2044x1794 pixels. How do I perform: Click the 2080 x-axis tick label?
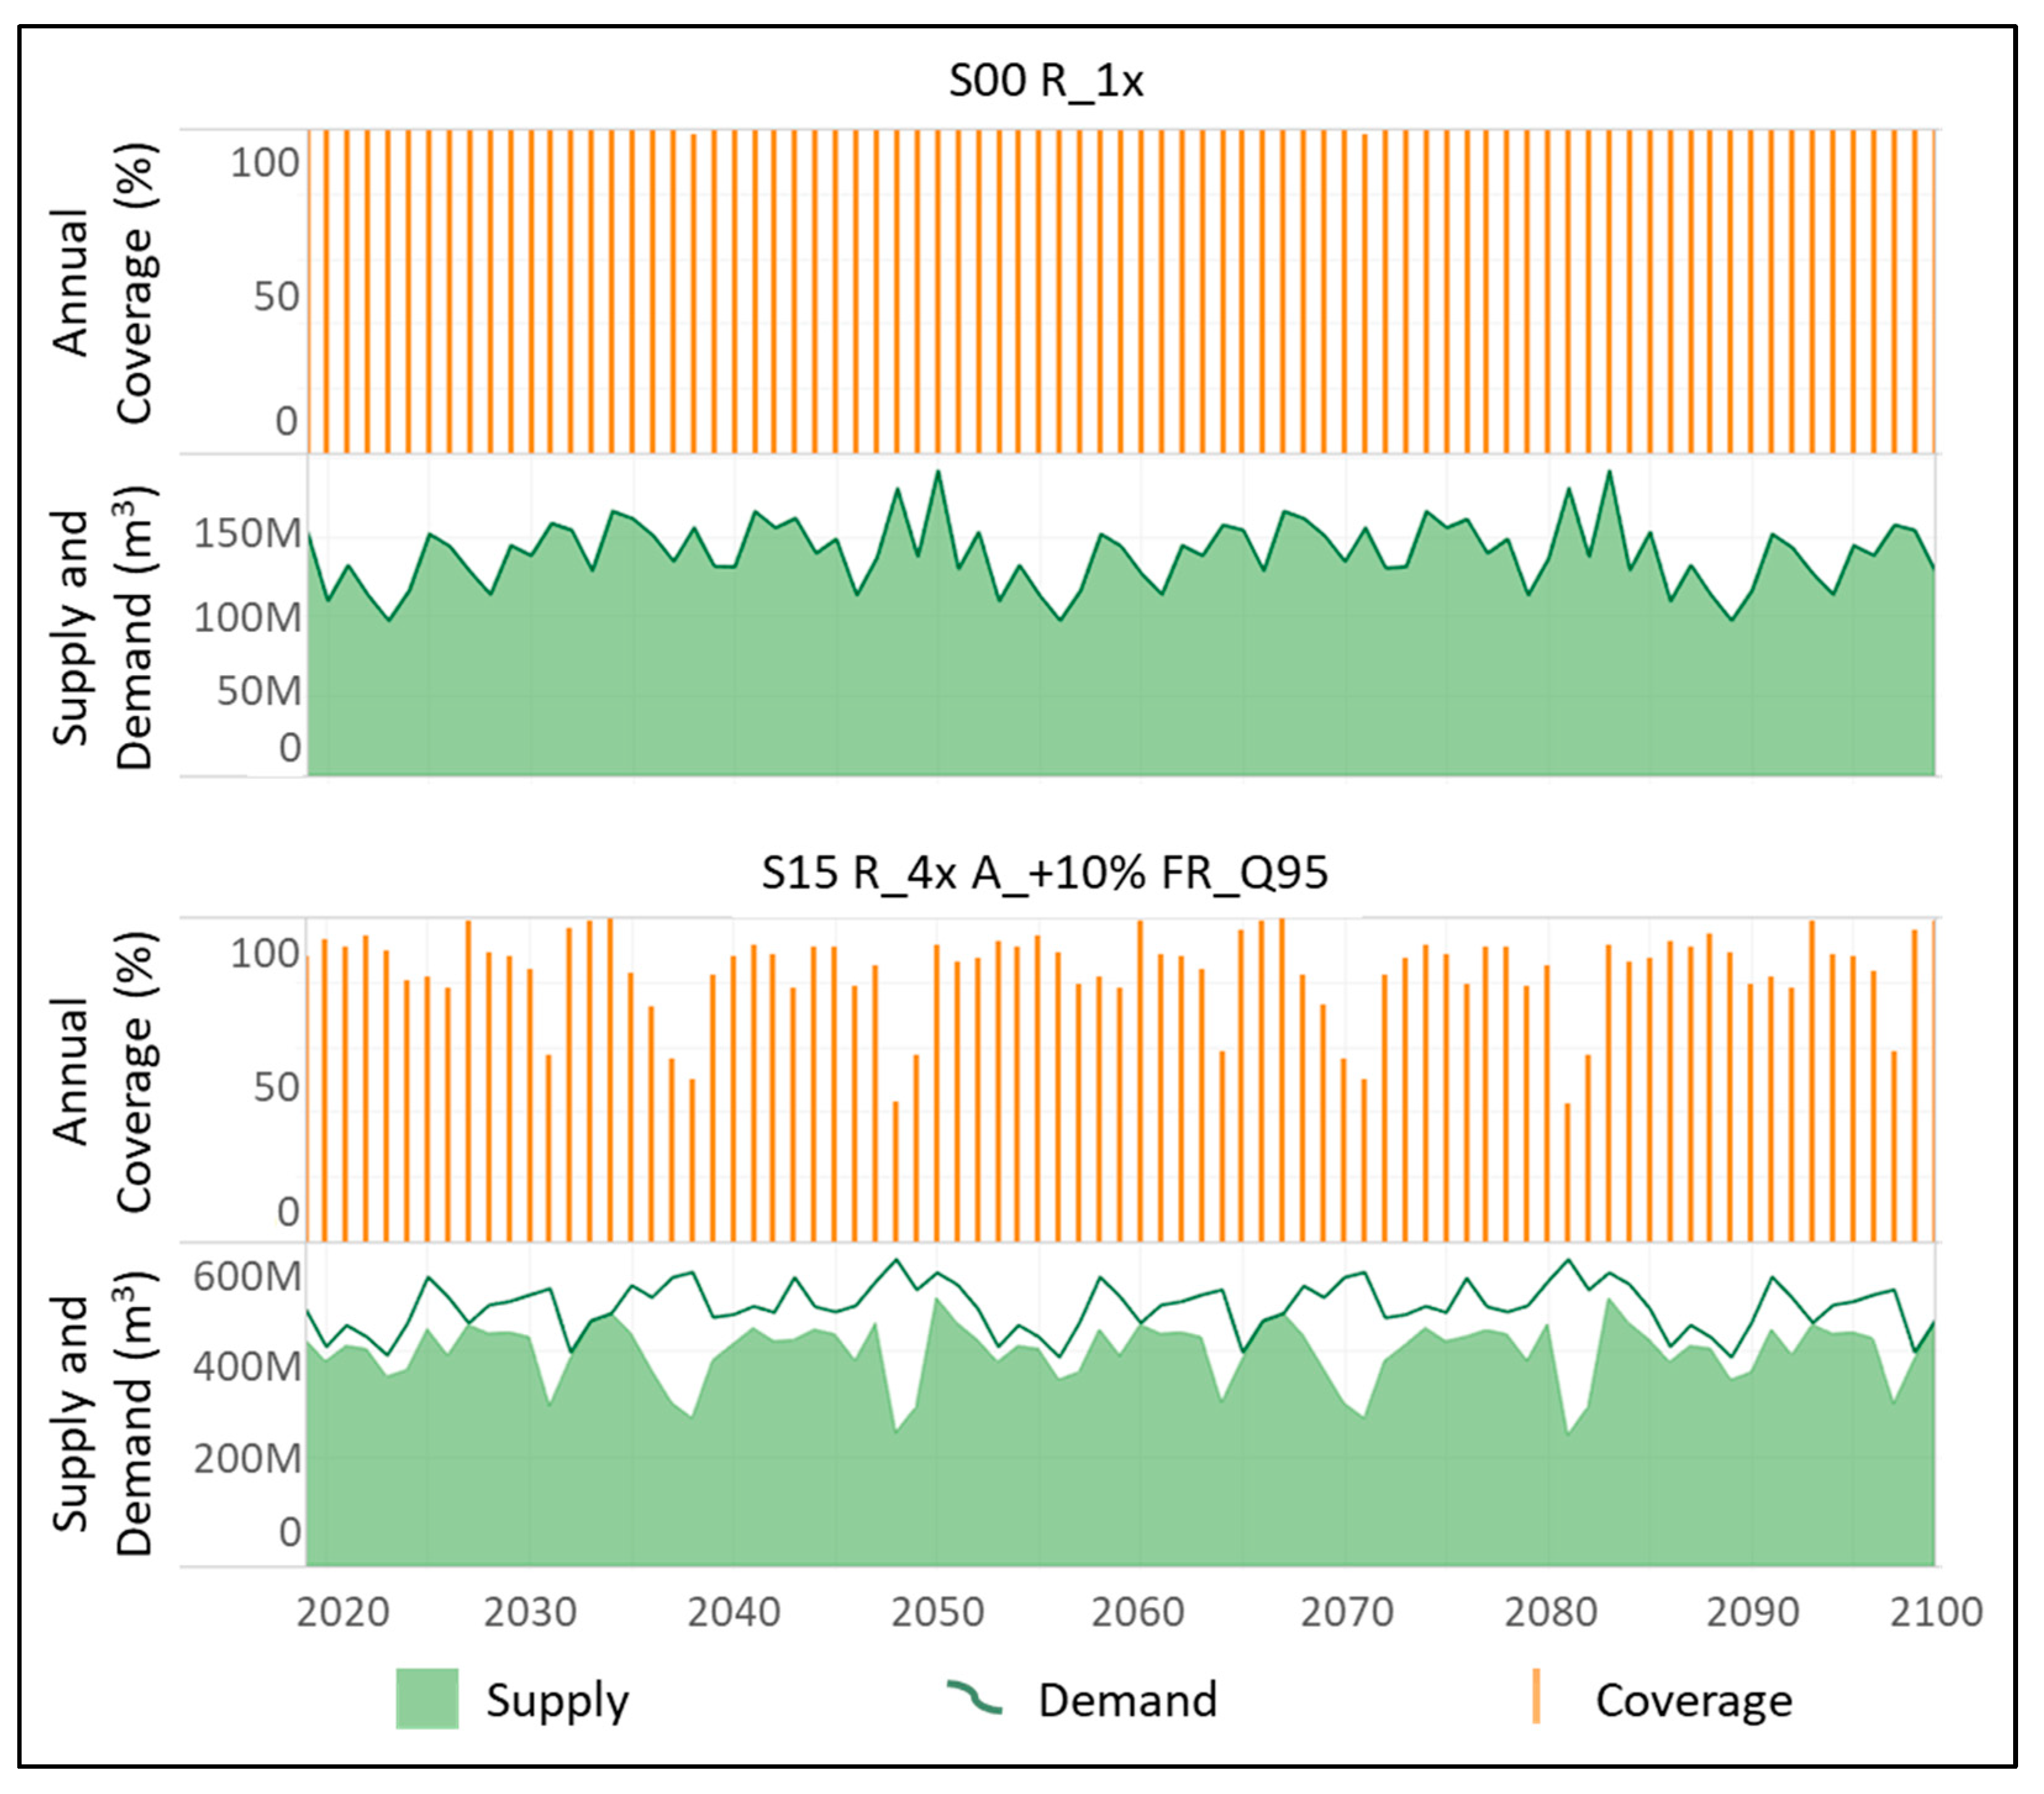tap(1551, 1612)
